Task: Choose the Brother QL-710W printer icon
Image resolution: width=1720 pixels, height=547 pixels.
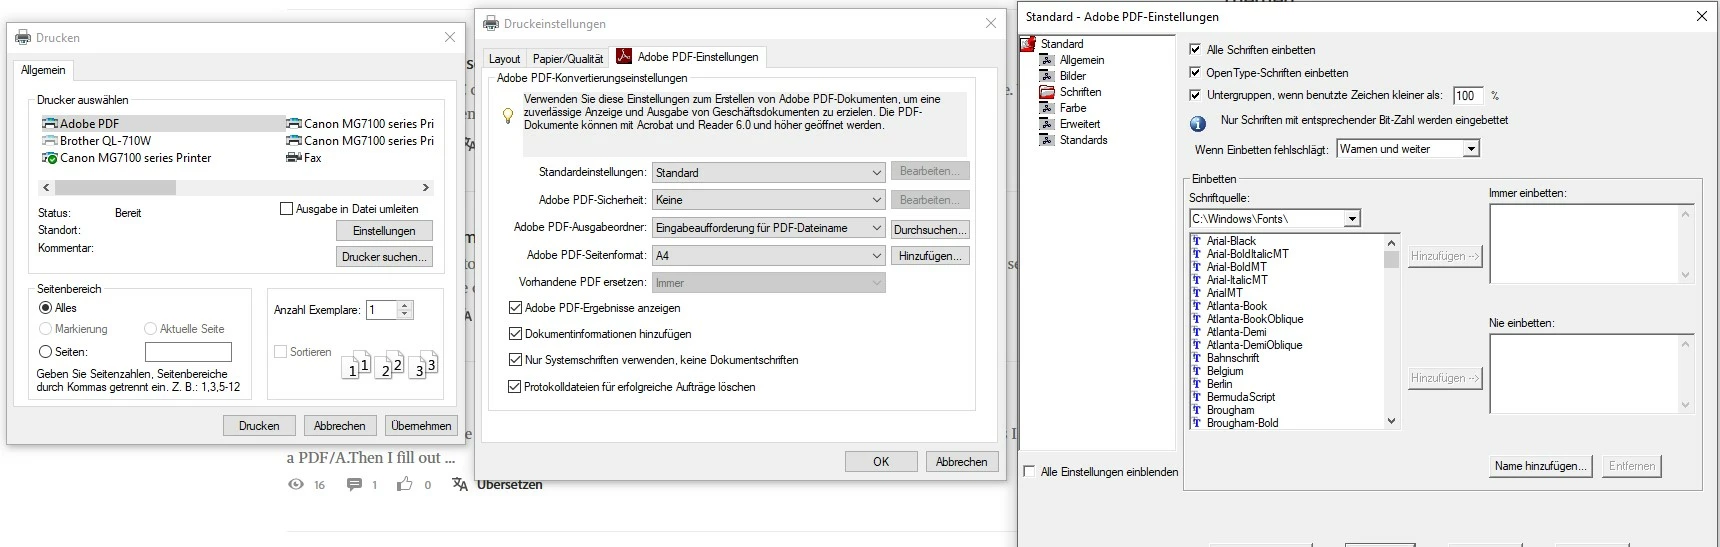Action: (x=50, y=141)
